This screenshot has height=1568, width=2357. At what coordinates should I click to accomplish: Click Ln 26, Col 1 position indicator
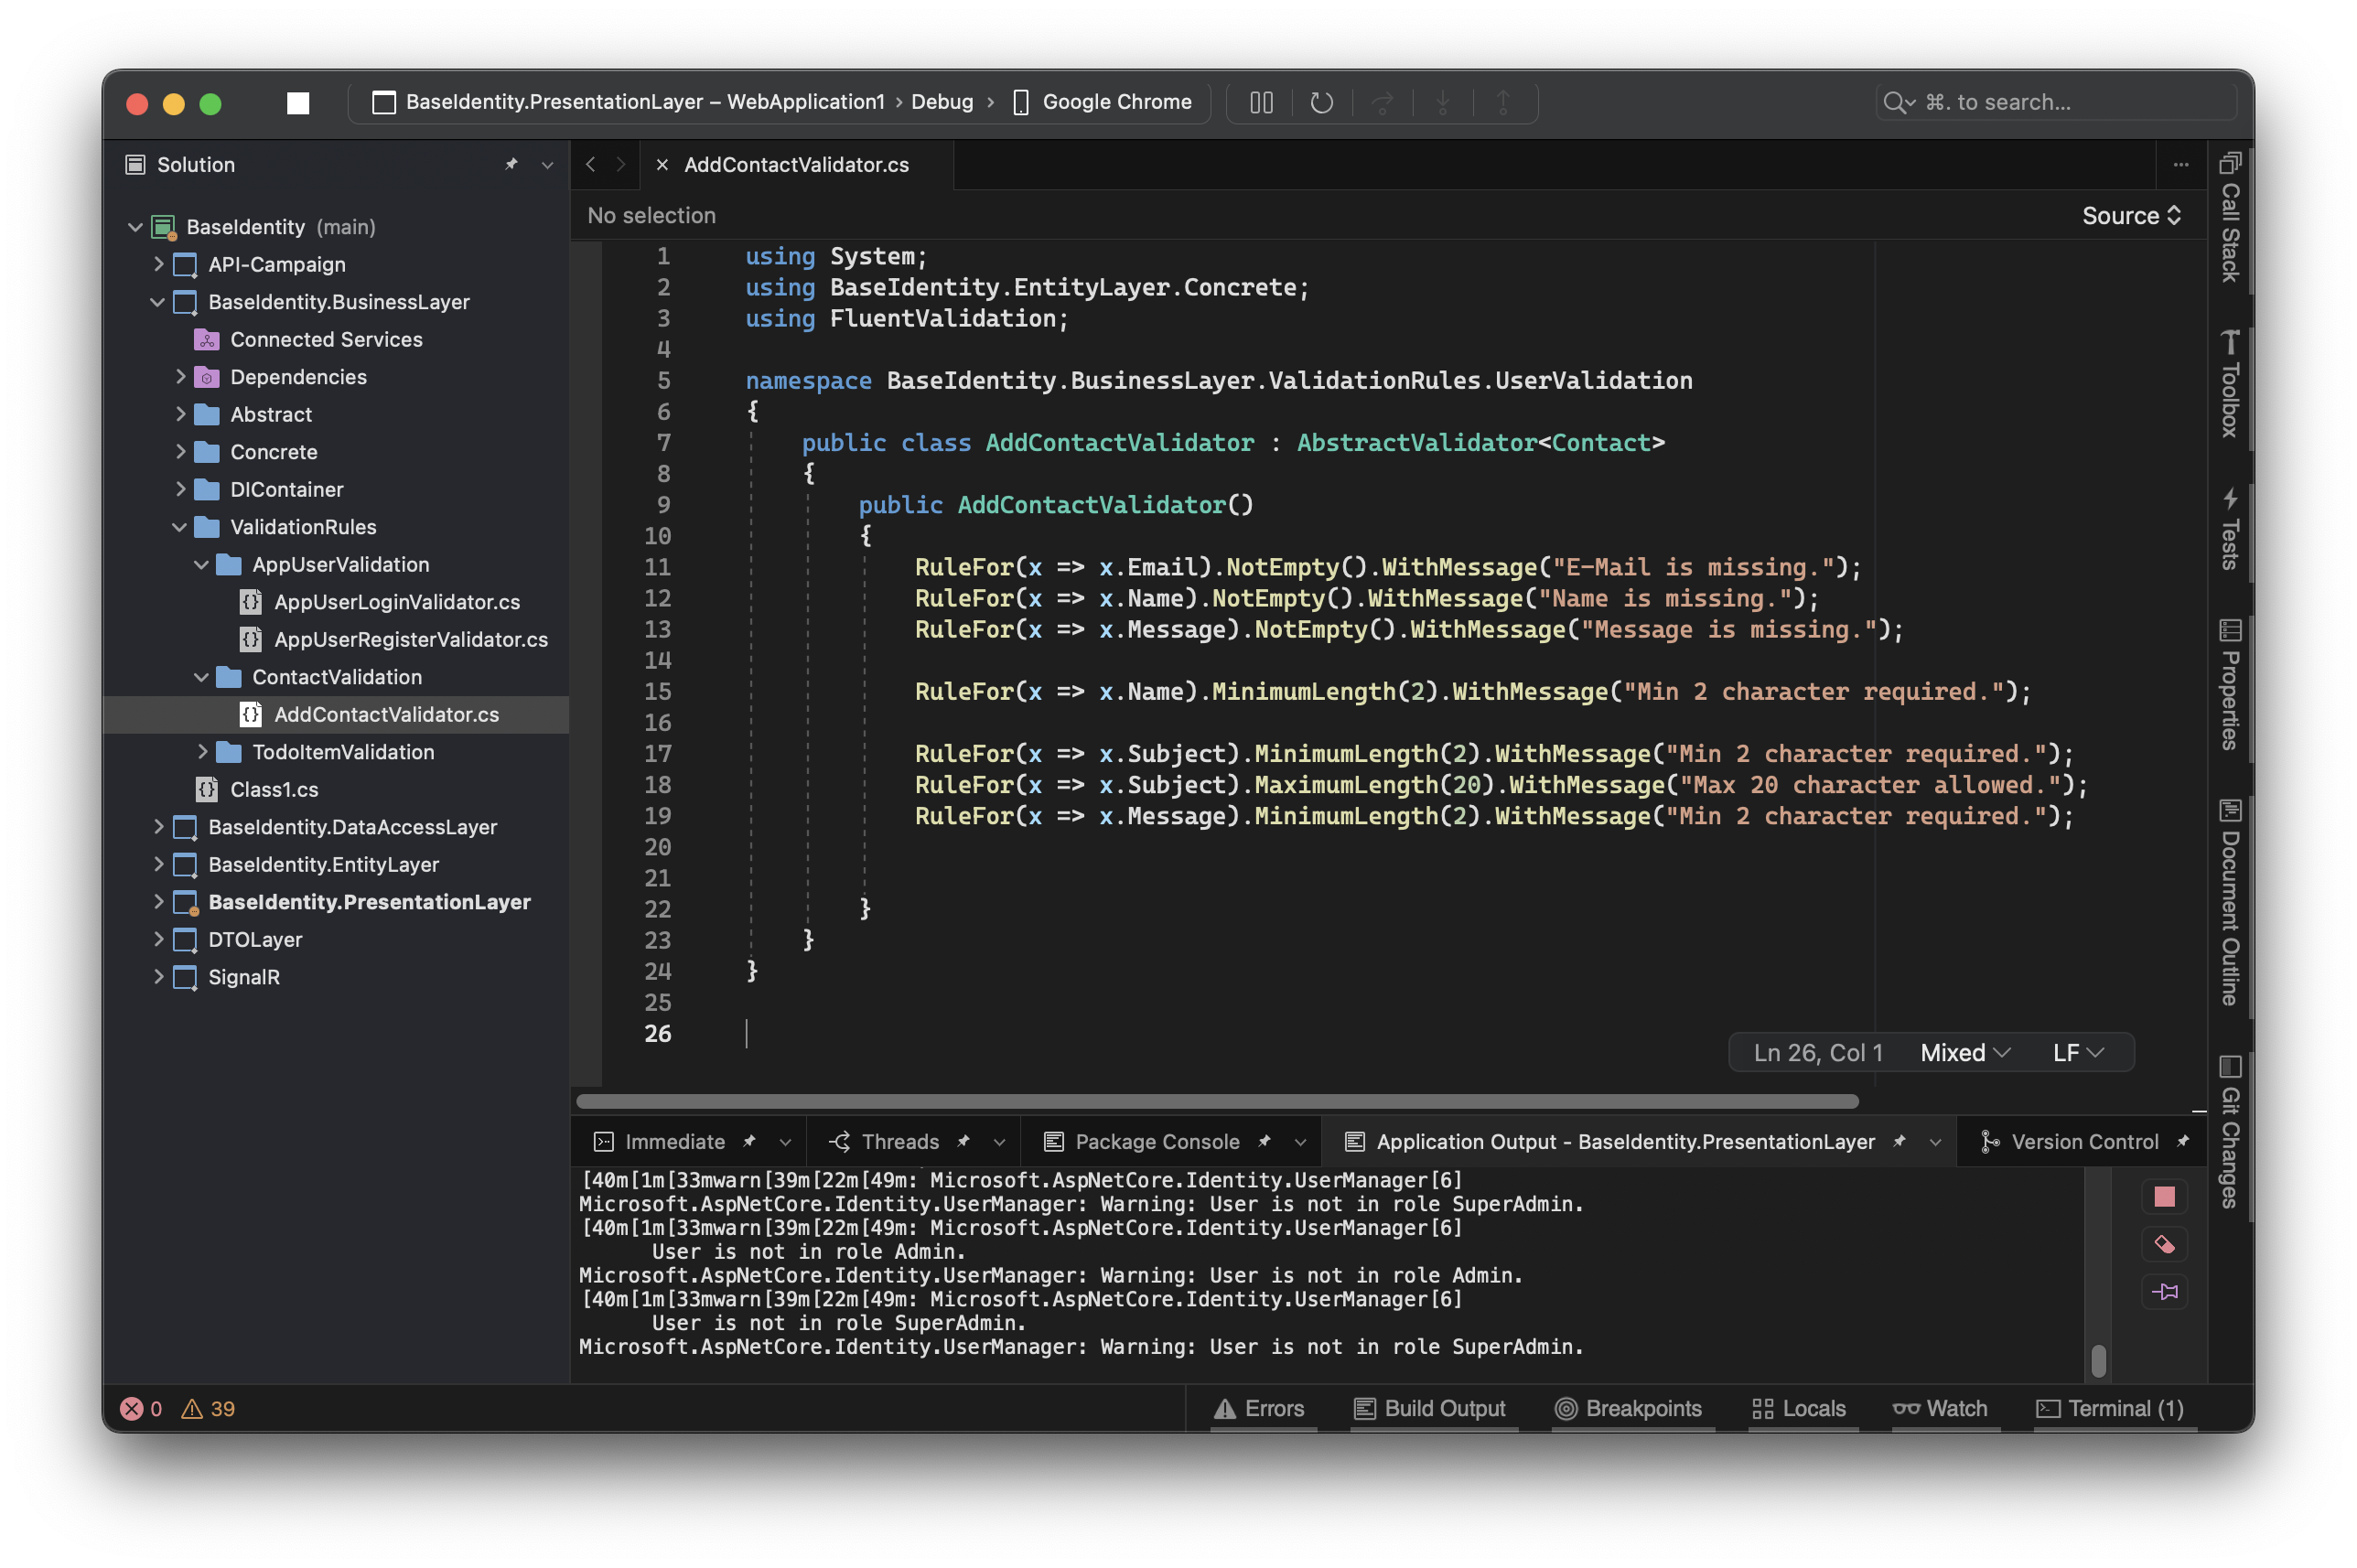(x=1817, y=1053)
